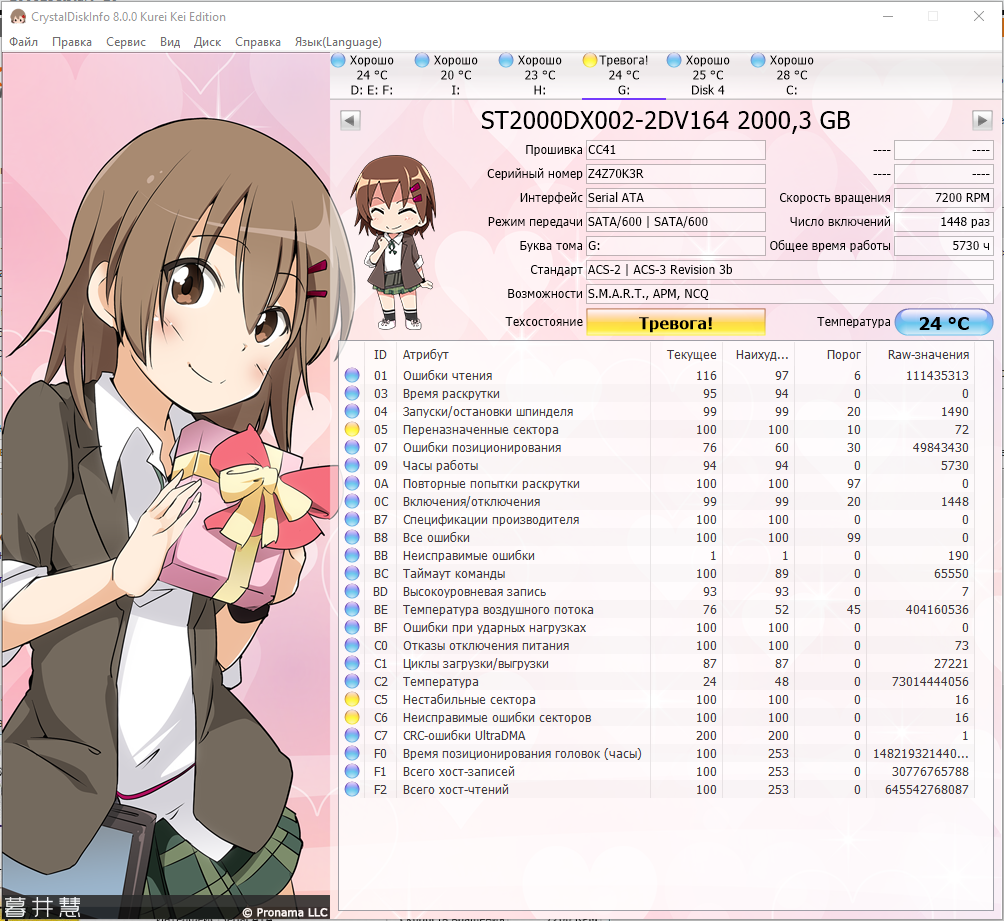The height and width of the screenshot is (921, 1004).
Task: Click raw value 111435313
Action: (937, 375)
